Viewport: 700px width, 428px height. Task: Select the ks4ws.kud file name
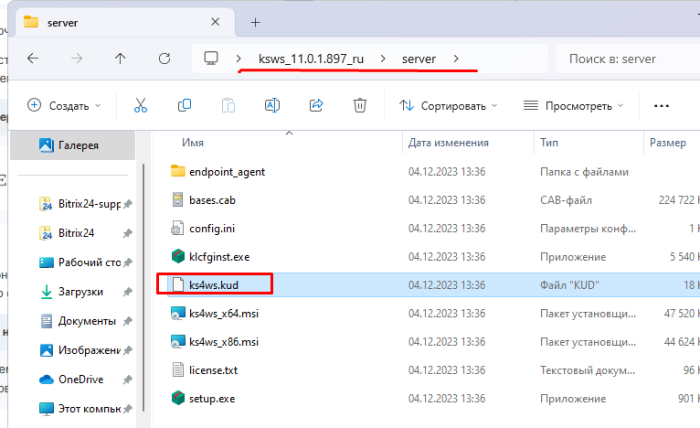click(214, 285)
